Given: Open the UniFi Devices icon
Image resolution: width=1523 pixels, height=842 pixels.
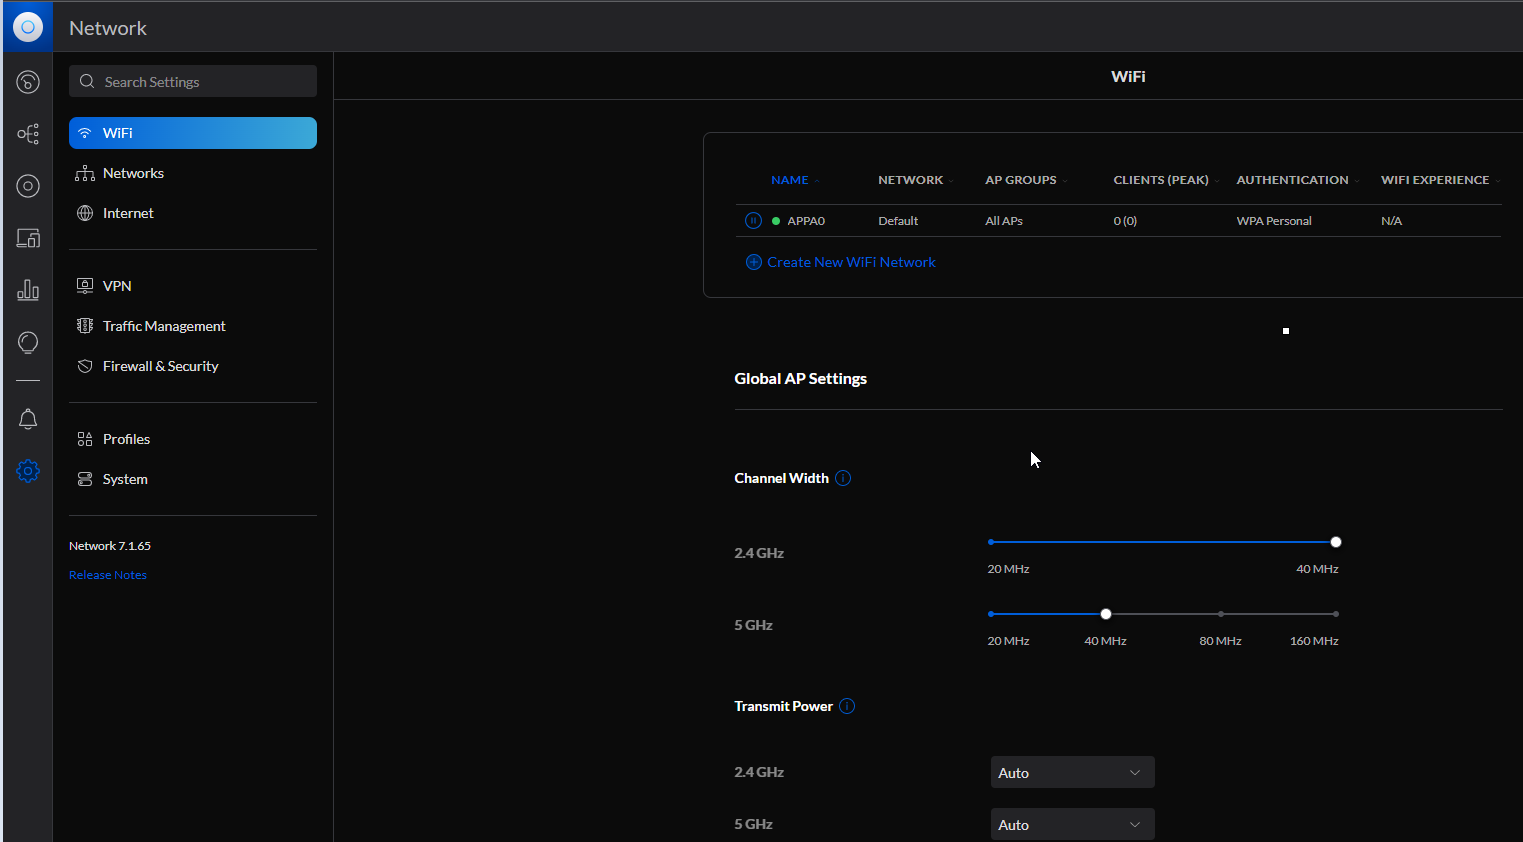Looking at the screenshot, I should click(x=28, y=186).
